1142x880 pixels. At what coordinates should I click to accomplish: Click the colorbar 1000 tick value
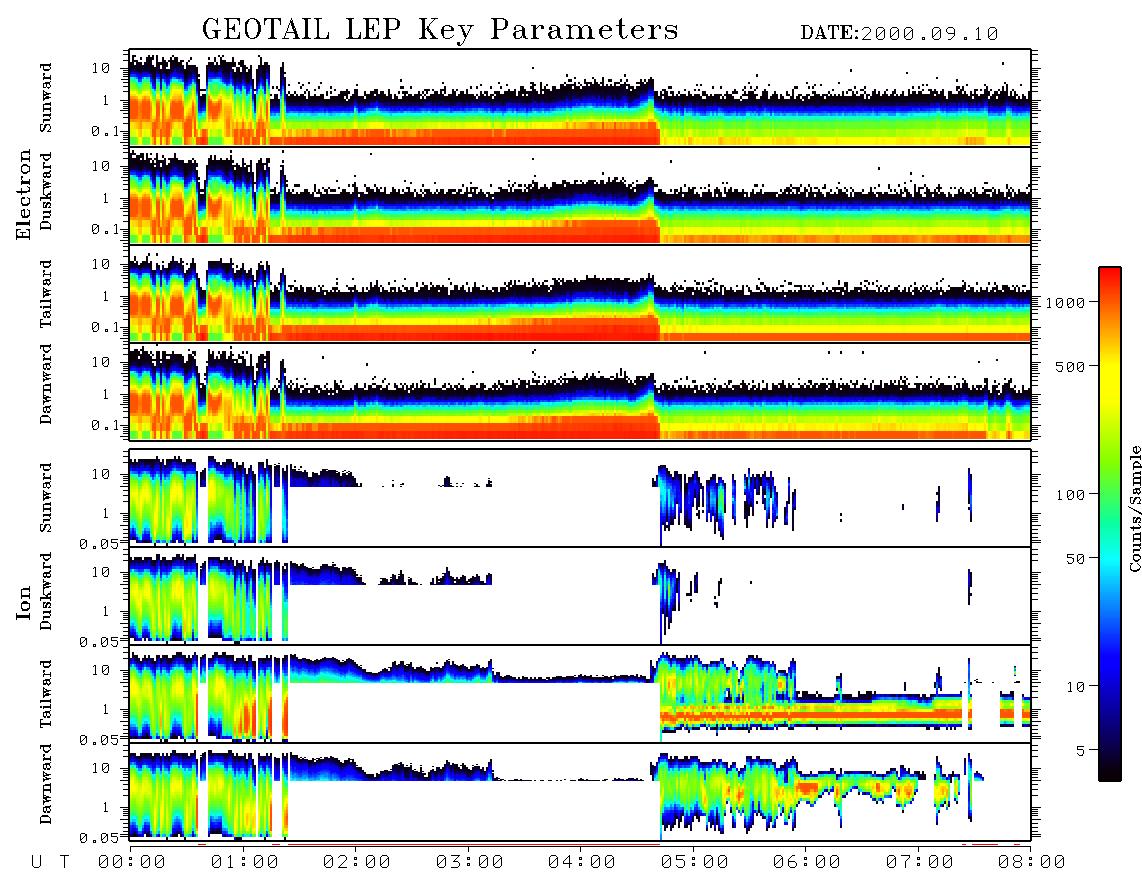(1065, 302)
